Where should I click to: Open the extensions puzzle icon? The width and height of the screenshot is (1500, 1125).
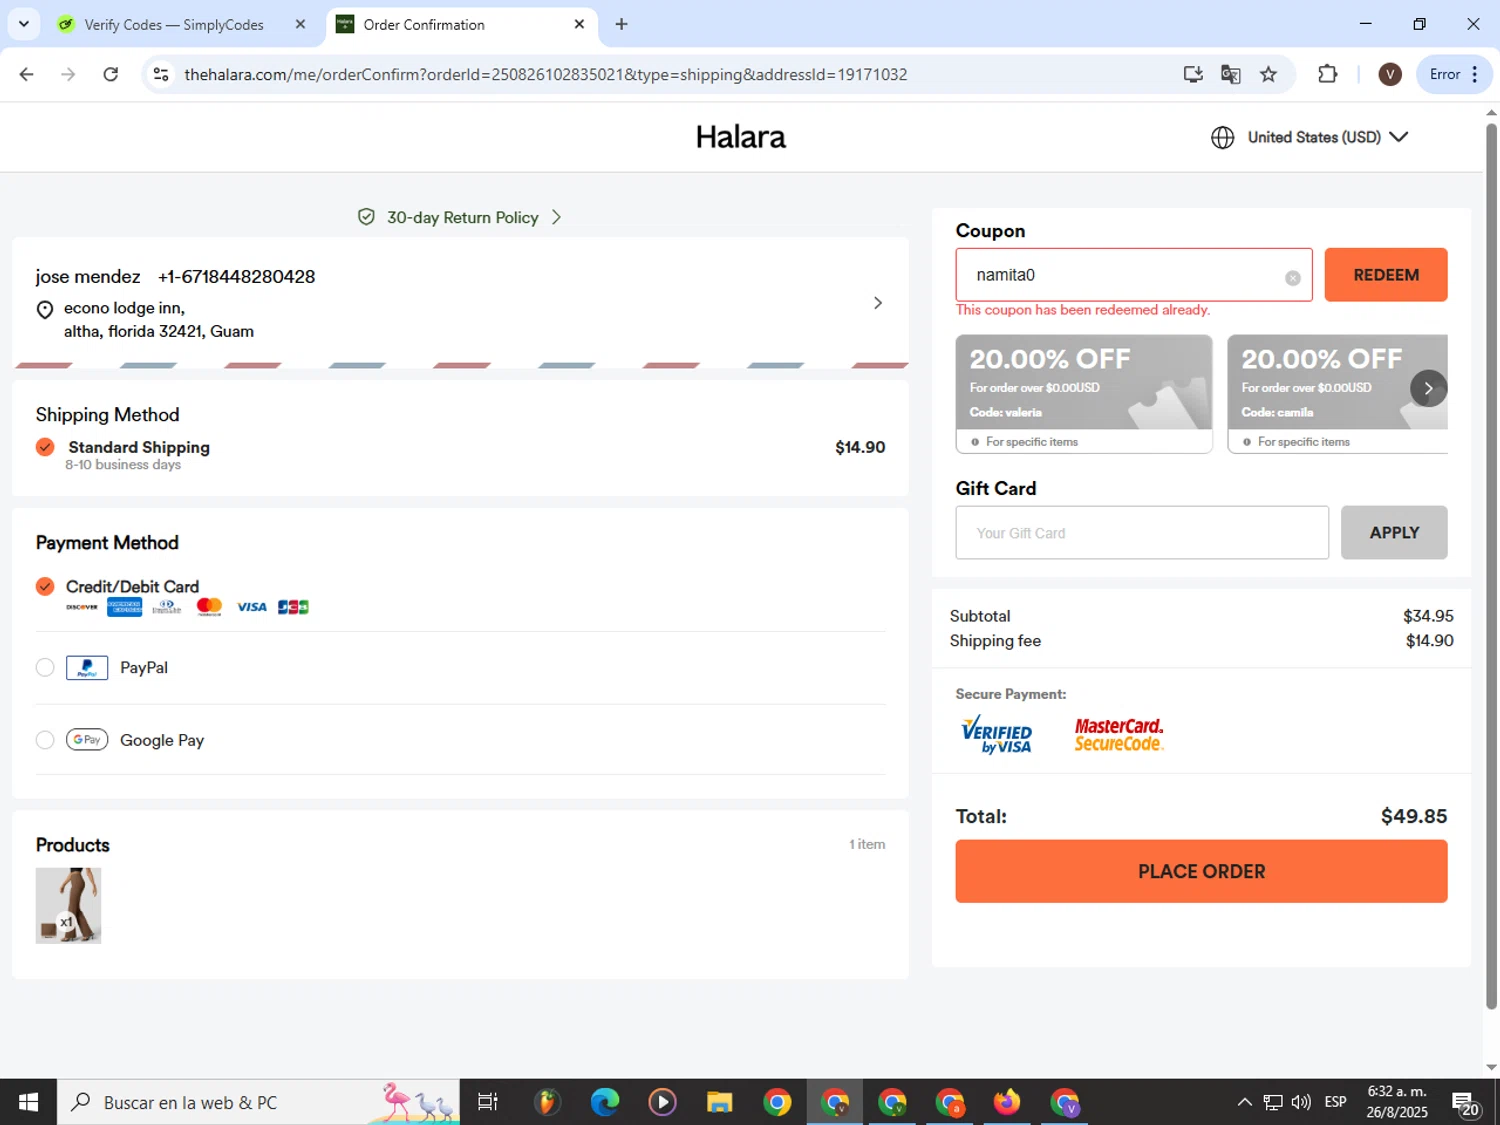click(x=1328, y=74)
